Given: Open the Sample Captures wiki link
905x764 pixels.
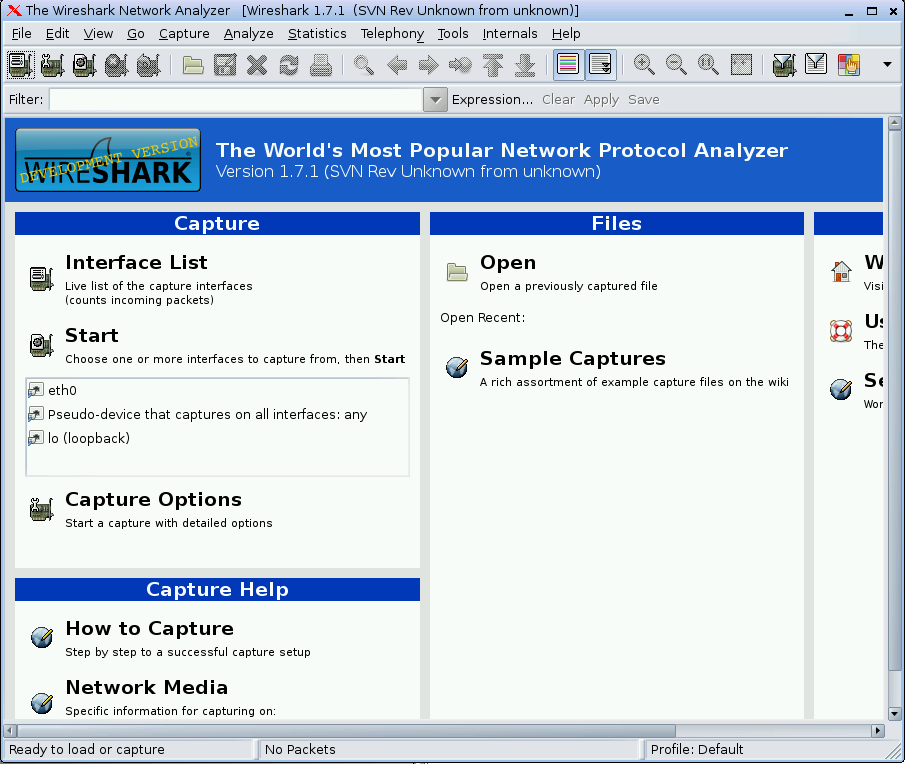Looking at the screenshot, I should 573,358.
